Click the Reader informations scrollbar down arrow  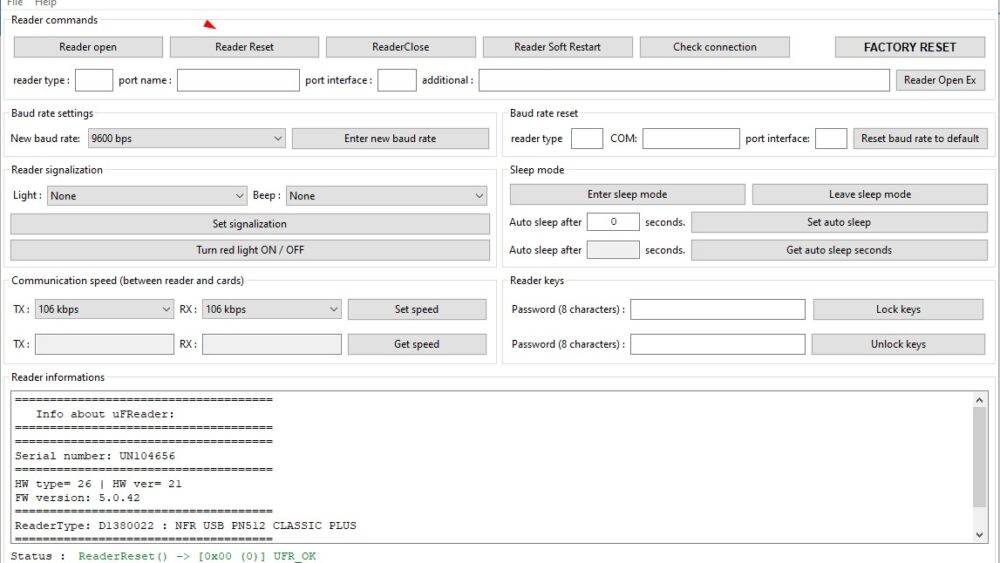(980, 535)
